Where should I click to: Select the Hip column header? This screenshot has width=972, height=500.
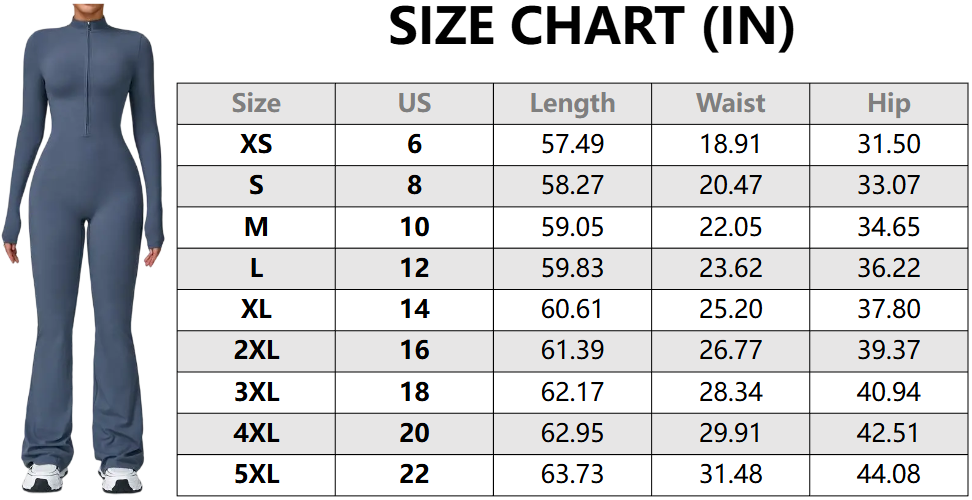[888, 103]
